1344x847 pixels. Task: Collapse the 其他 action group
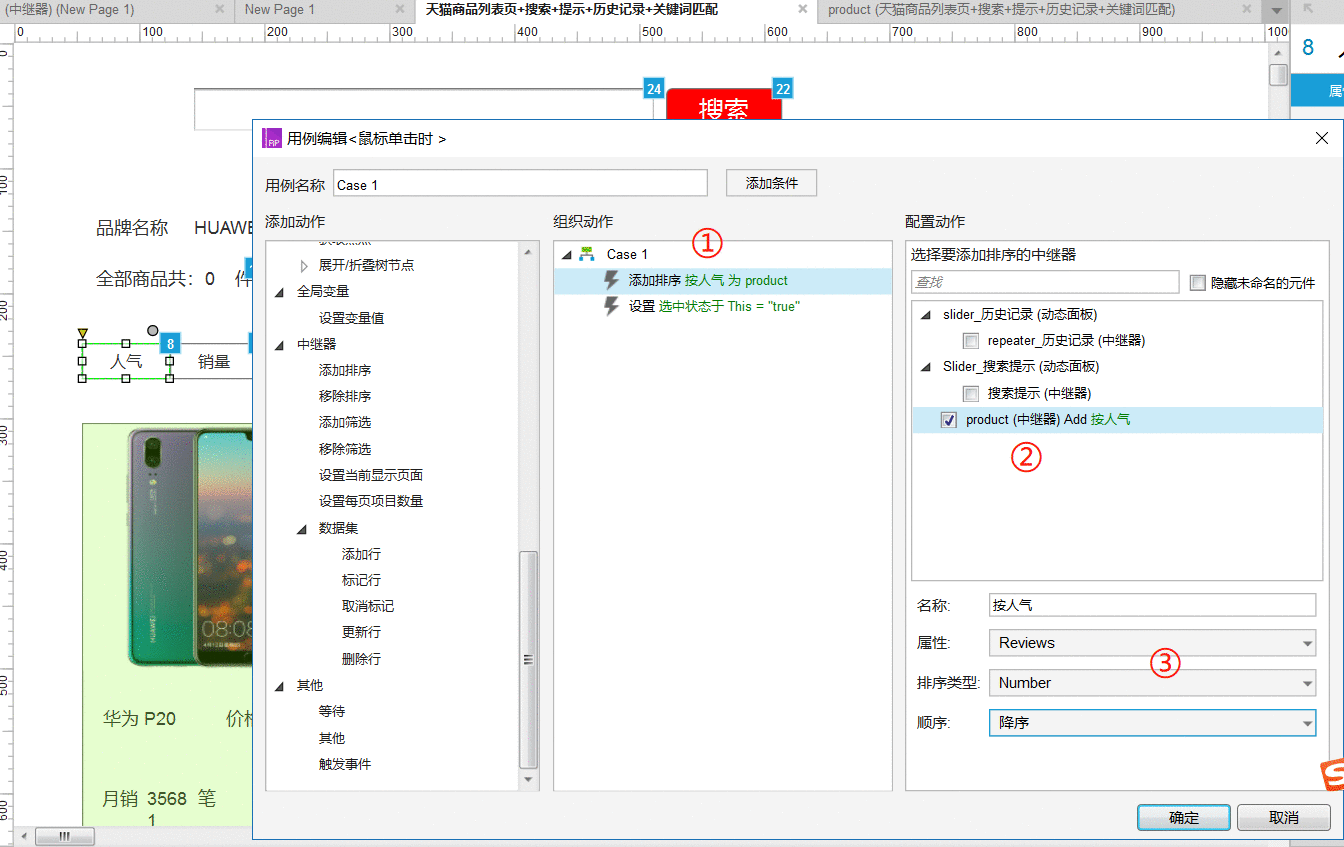coord(279,686)
